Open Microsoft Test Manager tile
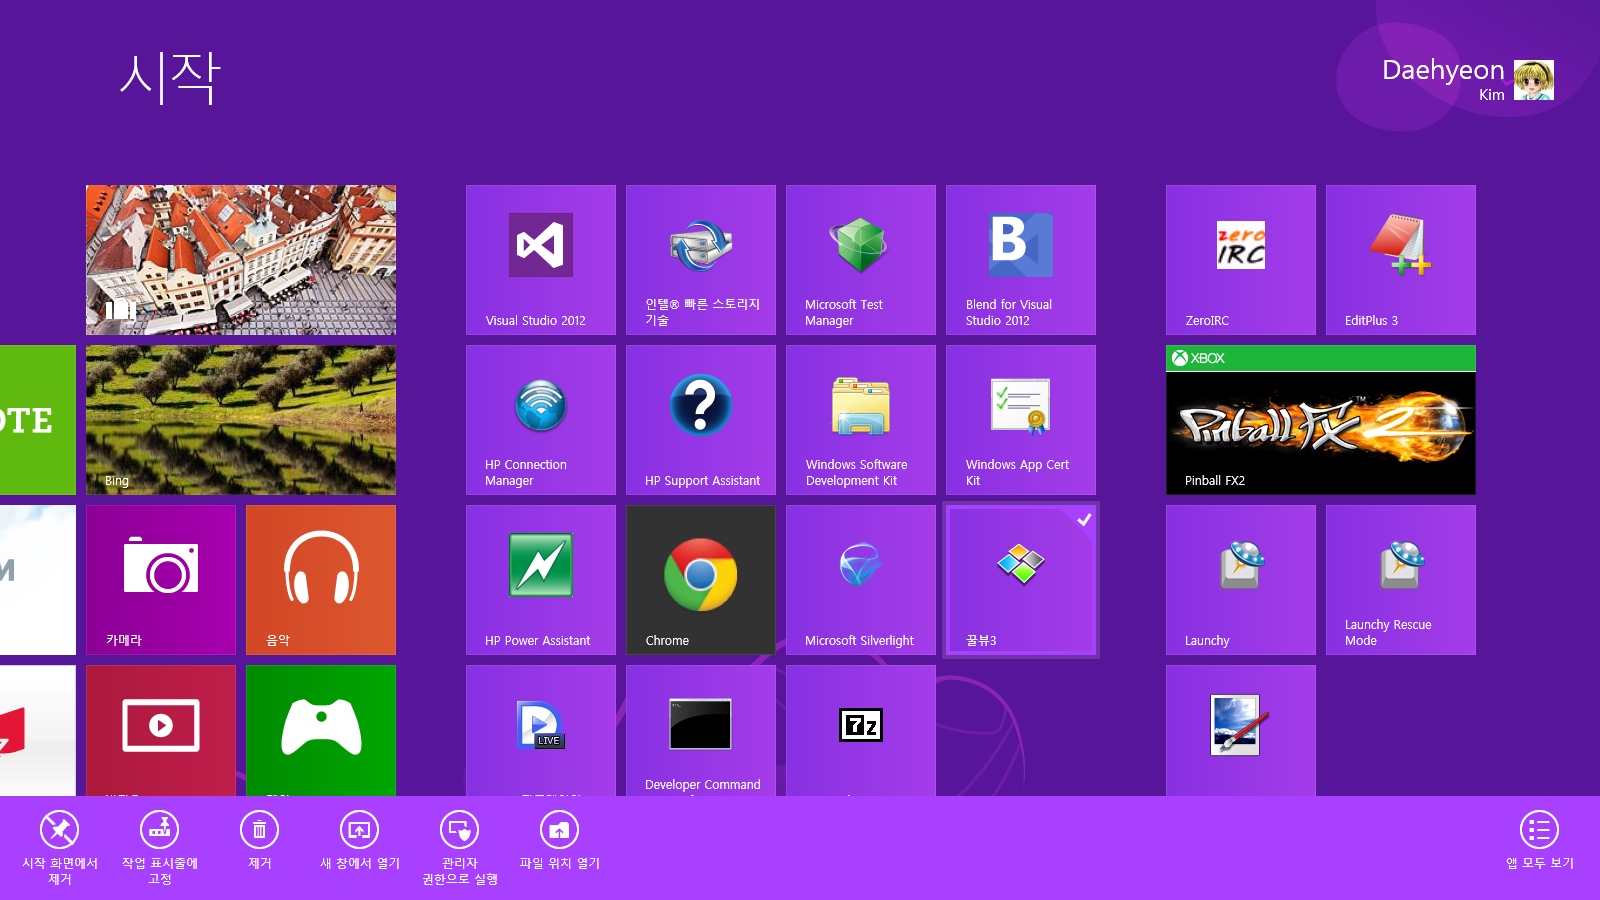The height and width of the screenshot is (900, 1600). click(x=861, y=260)
